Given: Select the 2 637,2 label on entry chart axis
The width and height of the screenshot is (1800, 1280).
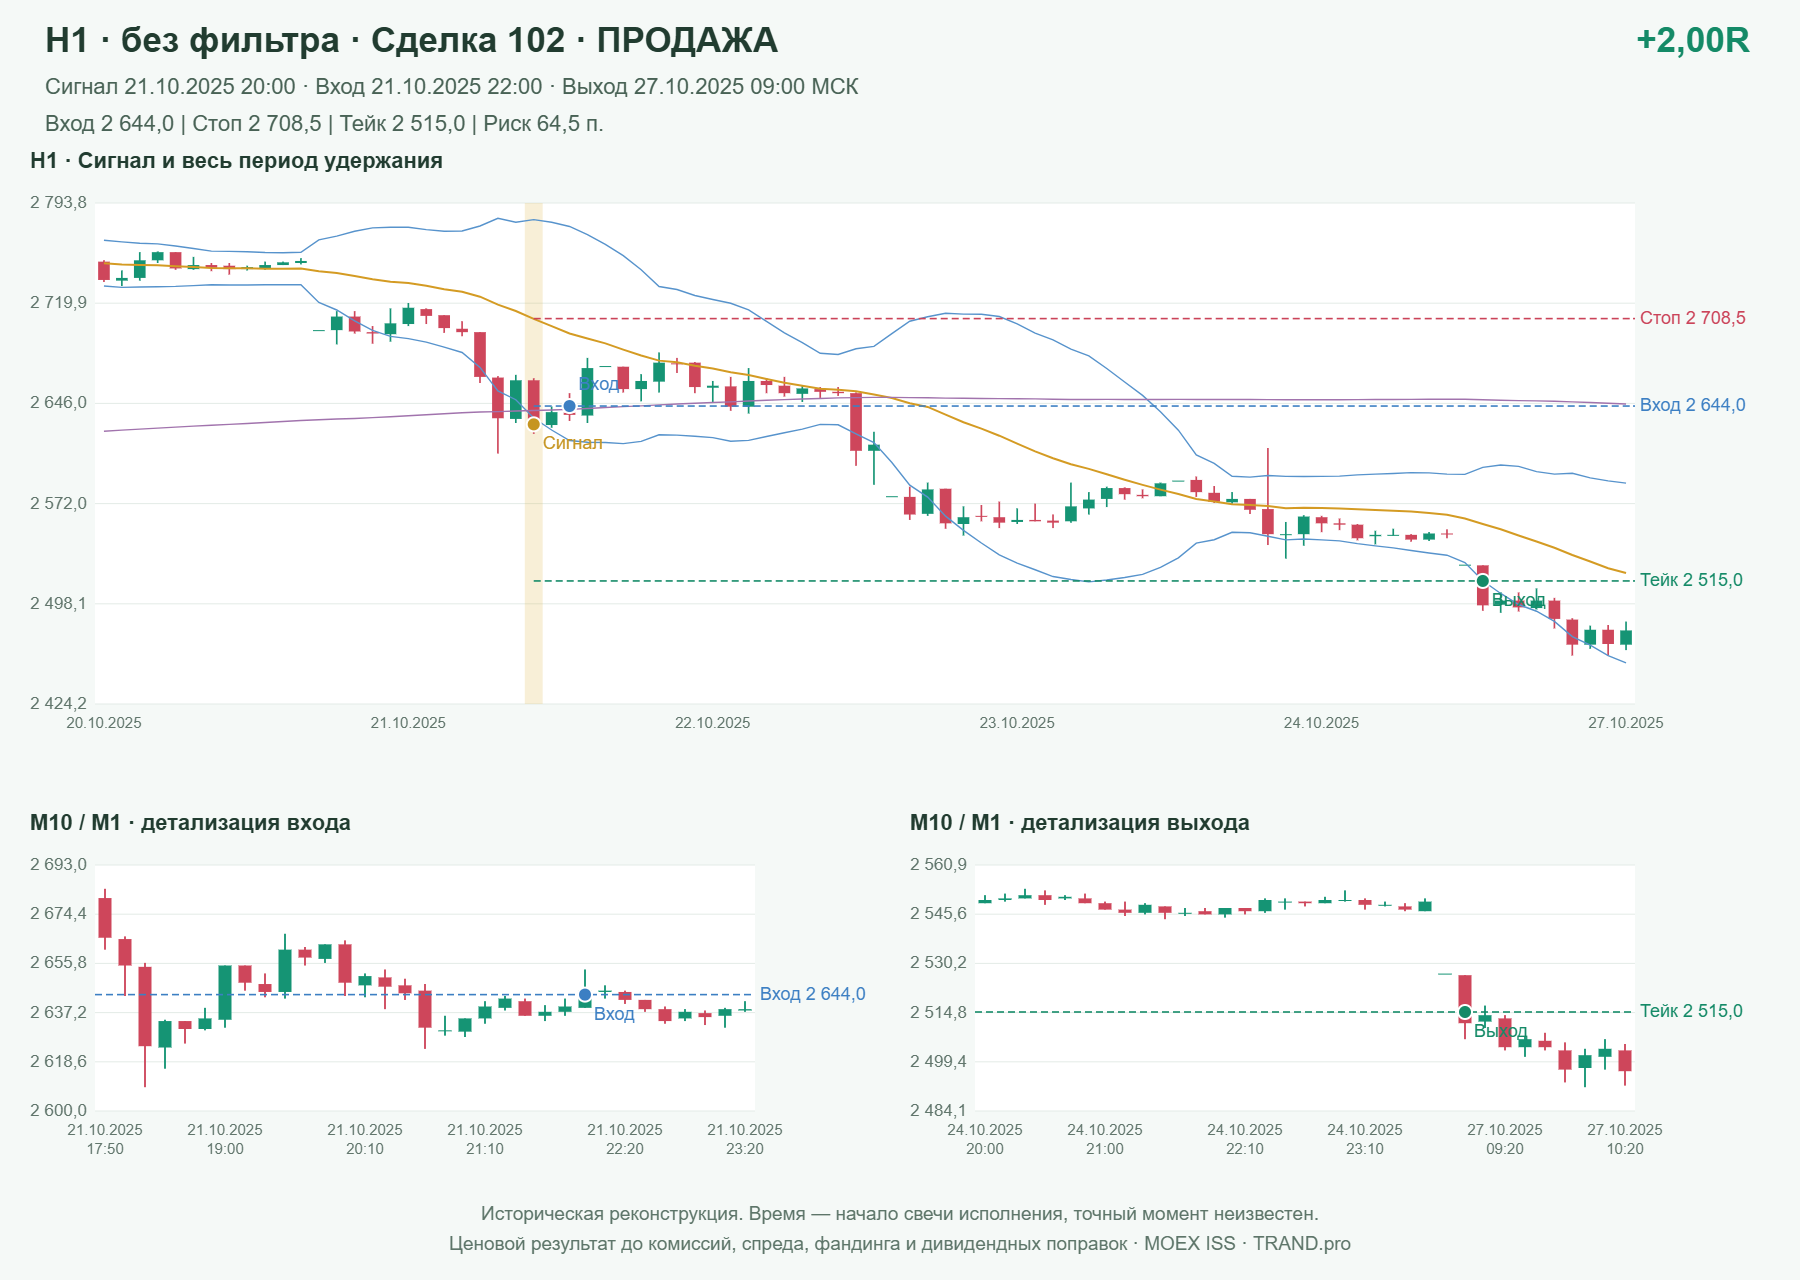Looking at the screenshot, I should [x=58, y=1012].
